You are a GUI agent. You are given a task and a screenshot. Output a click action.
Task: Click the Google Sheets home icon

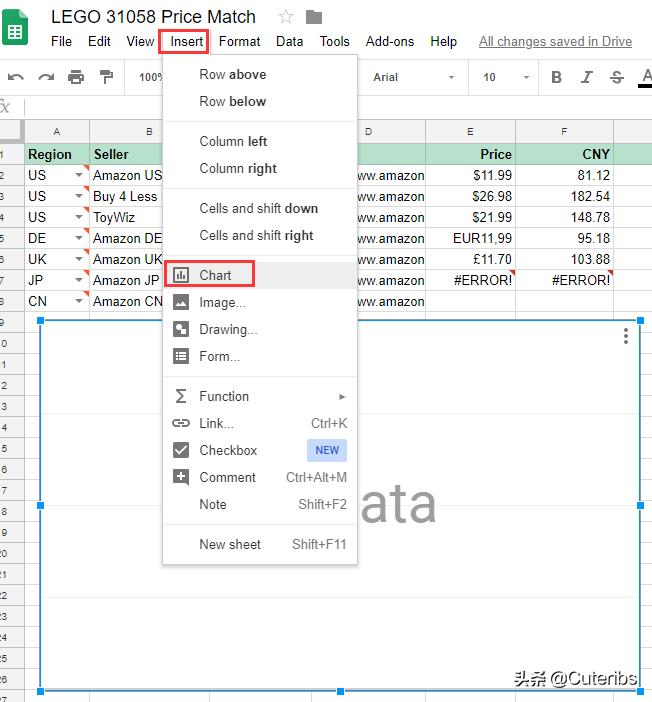coord(15,28)
